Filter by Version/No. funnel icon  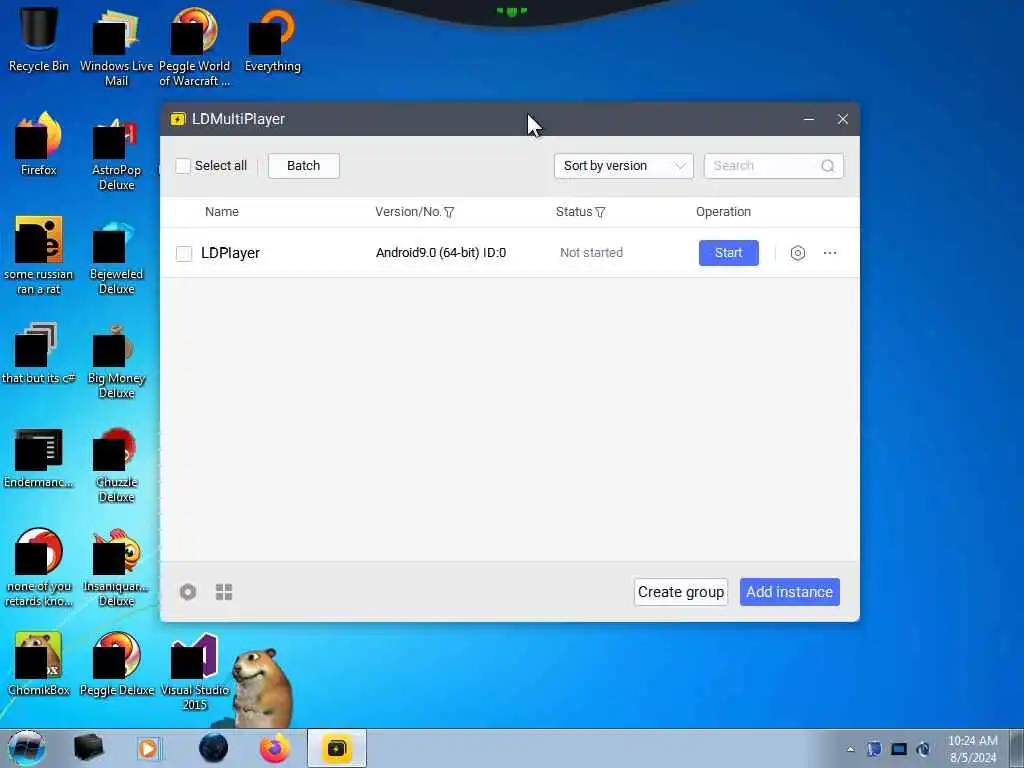tap(449, 212)
